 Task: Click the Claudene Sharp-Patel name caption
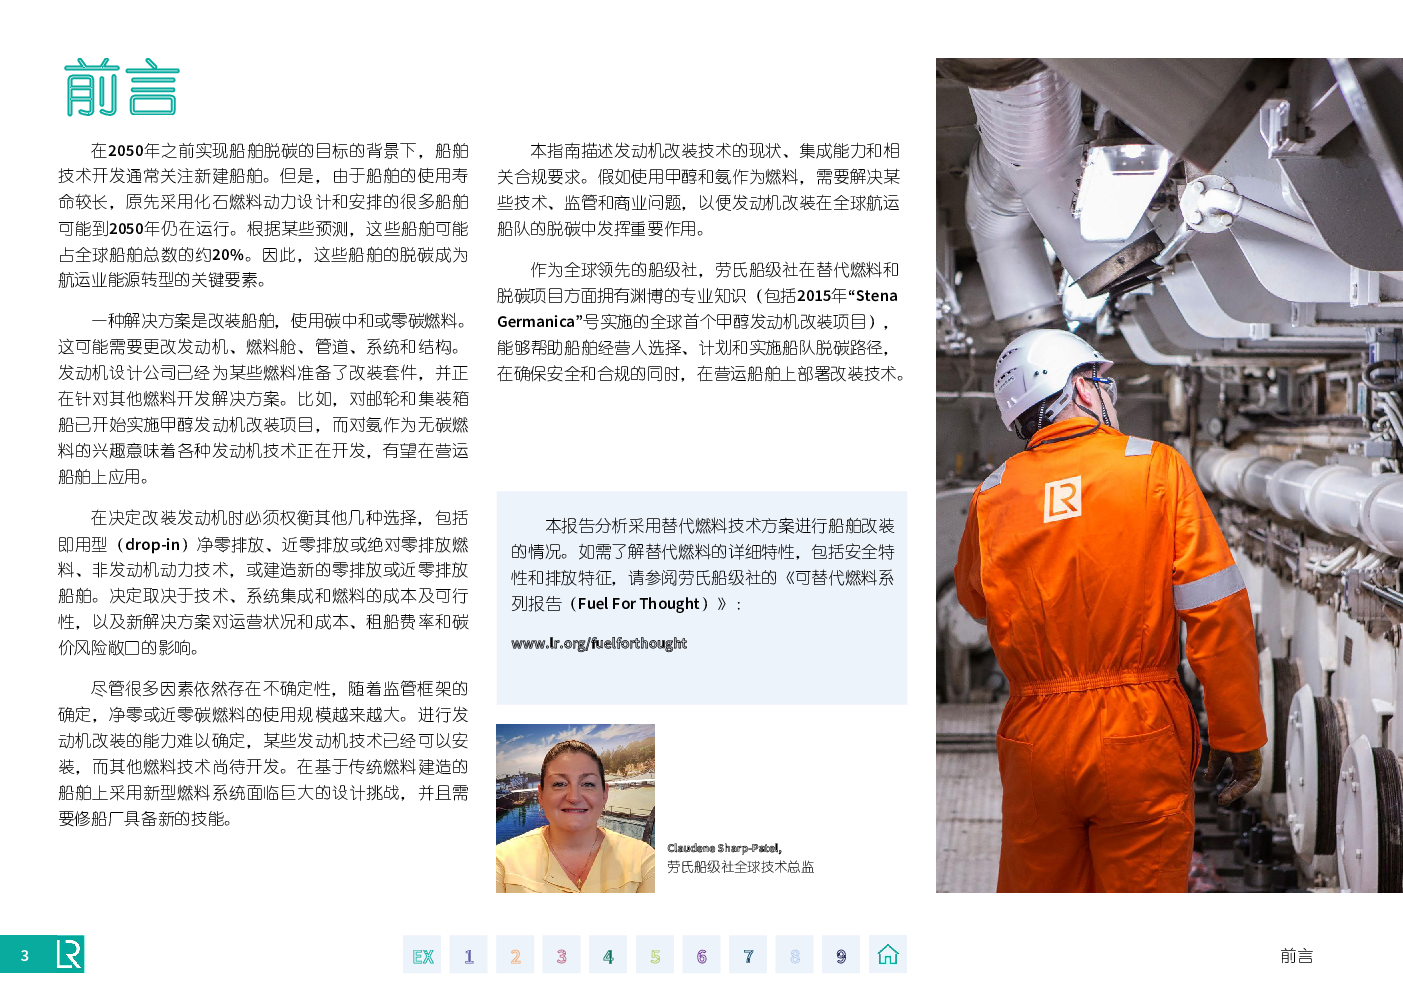pos(724,848)
